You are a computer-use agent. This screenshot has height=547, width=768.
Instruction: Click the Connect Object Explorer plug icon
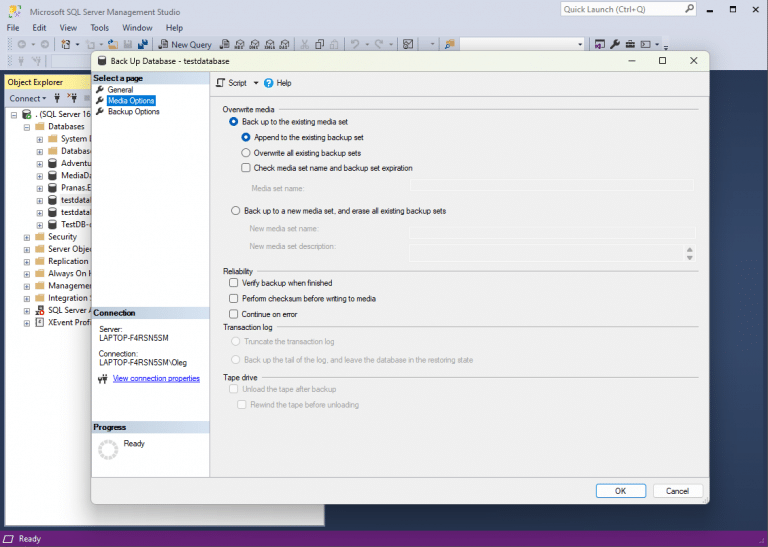[57, 98]
